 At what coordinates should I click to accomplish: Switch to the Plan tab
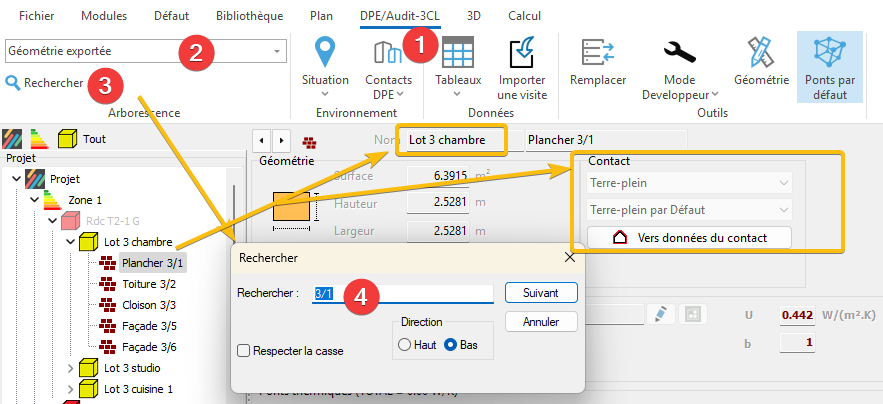click(x=321, y=16)
